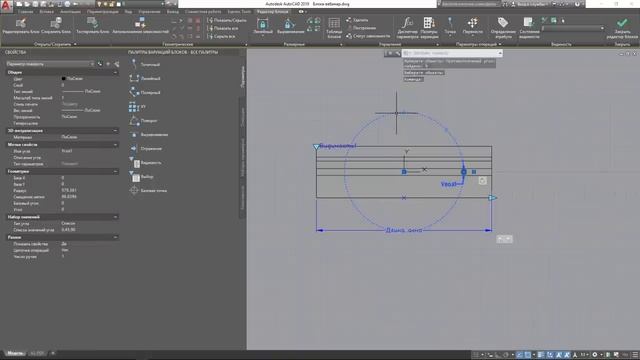This screenshot has width=640, height=360.
Task: Collapse the property labels (Метки свойств) section
Action: coord(115,144)
